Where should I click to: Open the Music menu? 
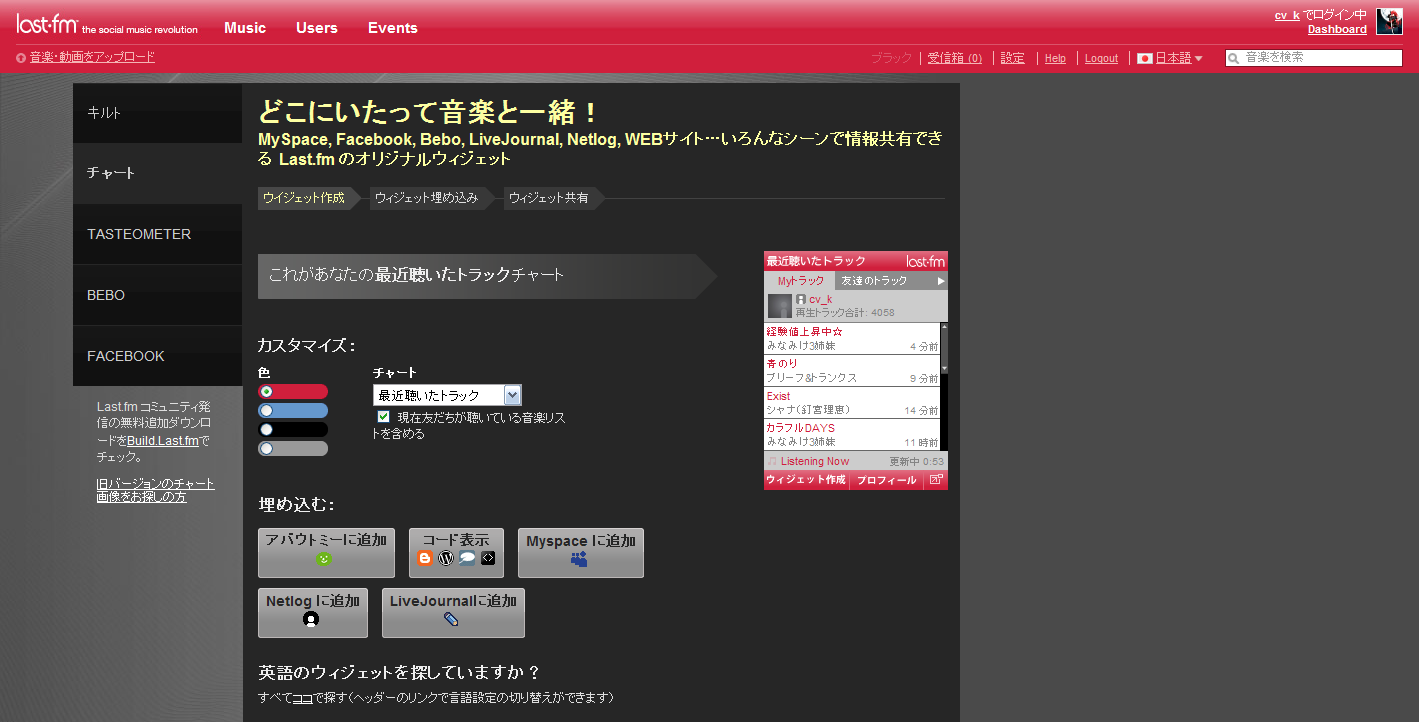(245, 28)
